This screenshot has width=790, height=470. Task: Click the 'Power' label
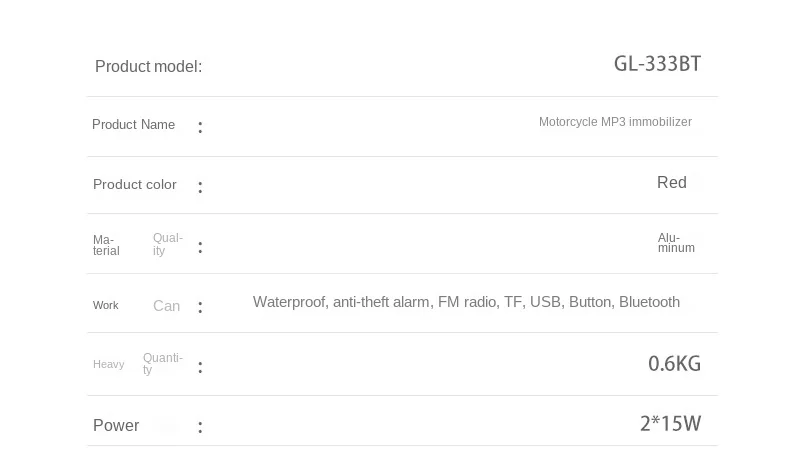tap(116, 425)
